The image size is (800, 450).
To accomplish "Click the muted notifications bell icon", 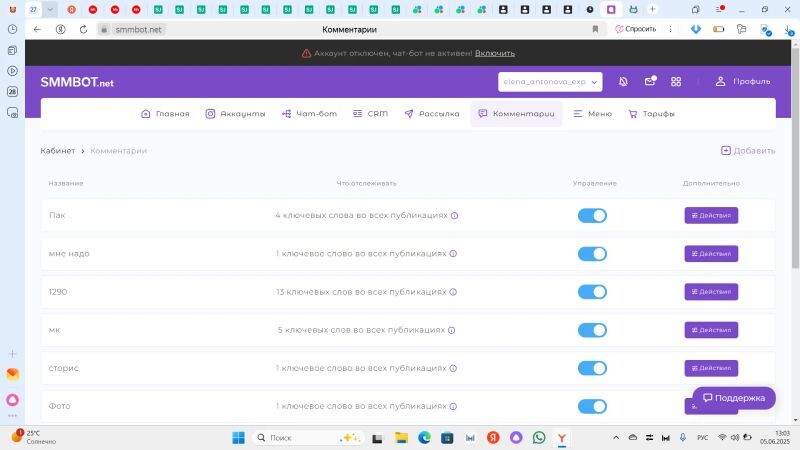I will point(624,81).
